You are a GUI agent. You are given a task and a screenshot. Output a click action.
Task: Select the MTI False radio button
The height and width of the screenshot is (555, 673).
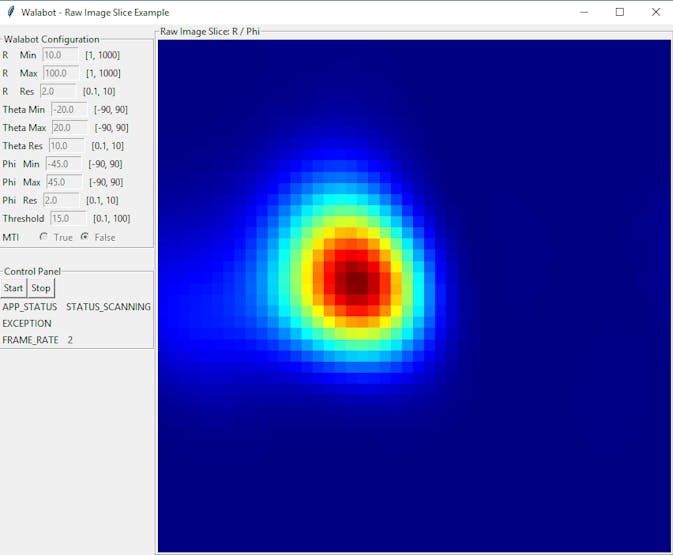[x=85, y=237]
